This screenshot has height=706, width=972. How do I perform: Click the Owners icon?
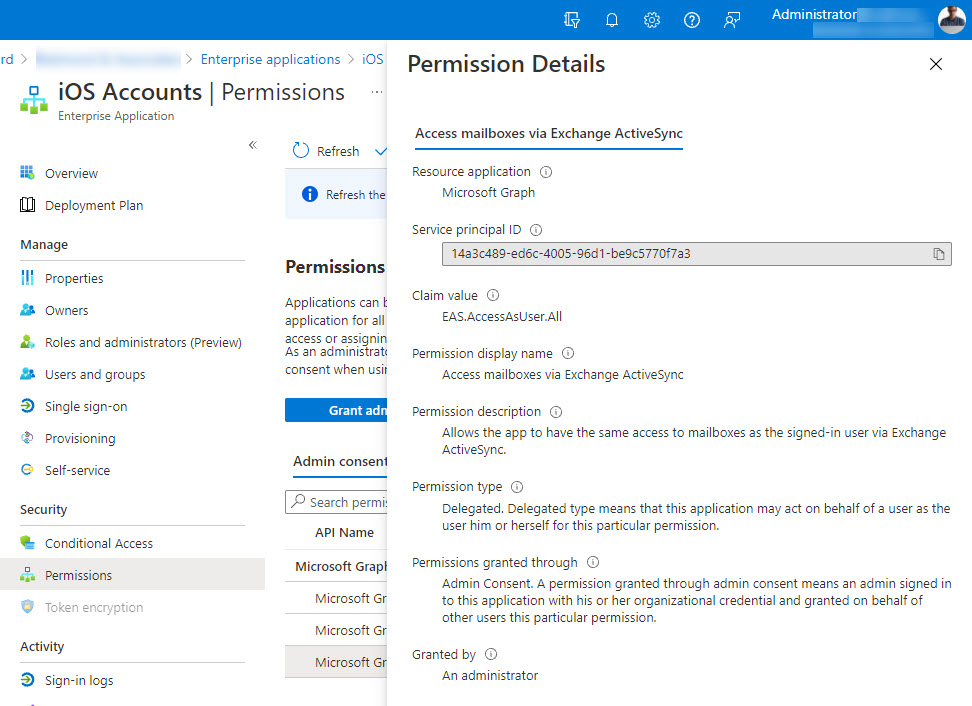point(27,310)
